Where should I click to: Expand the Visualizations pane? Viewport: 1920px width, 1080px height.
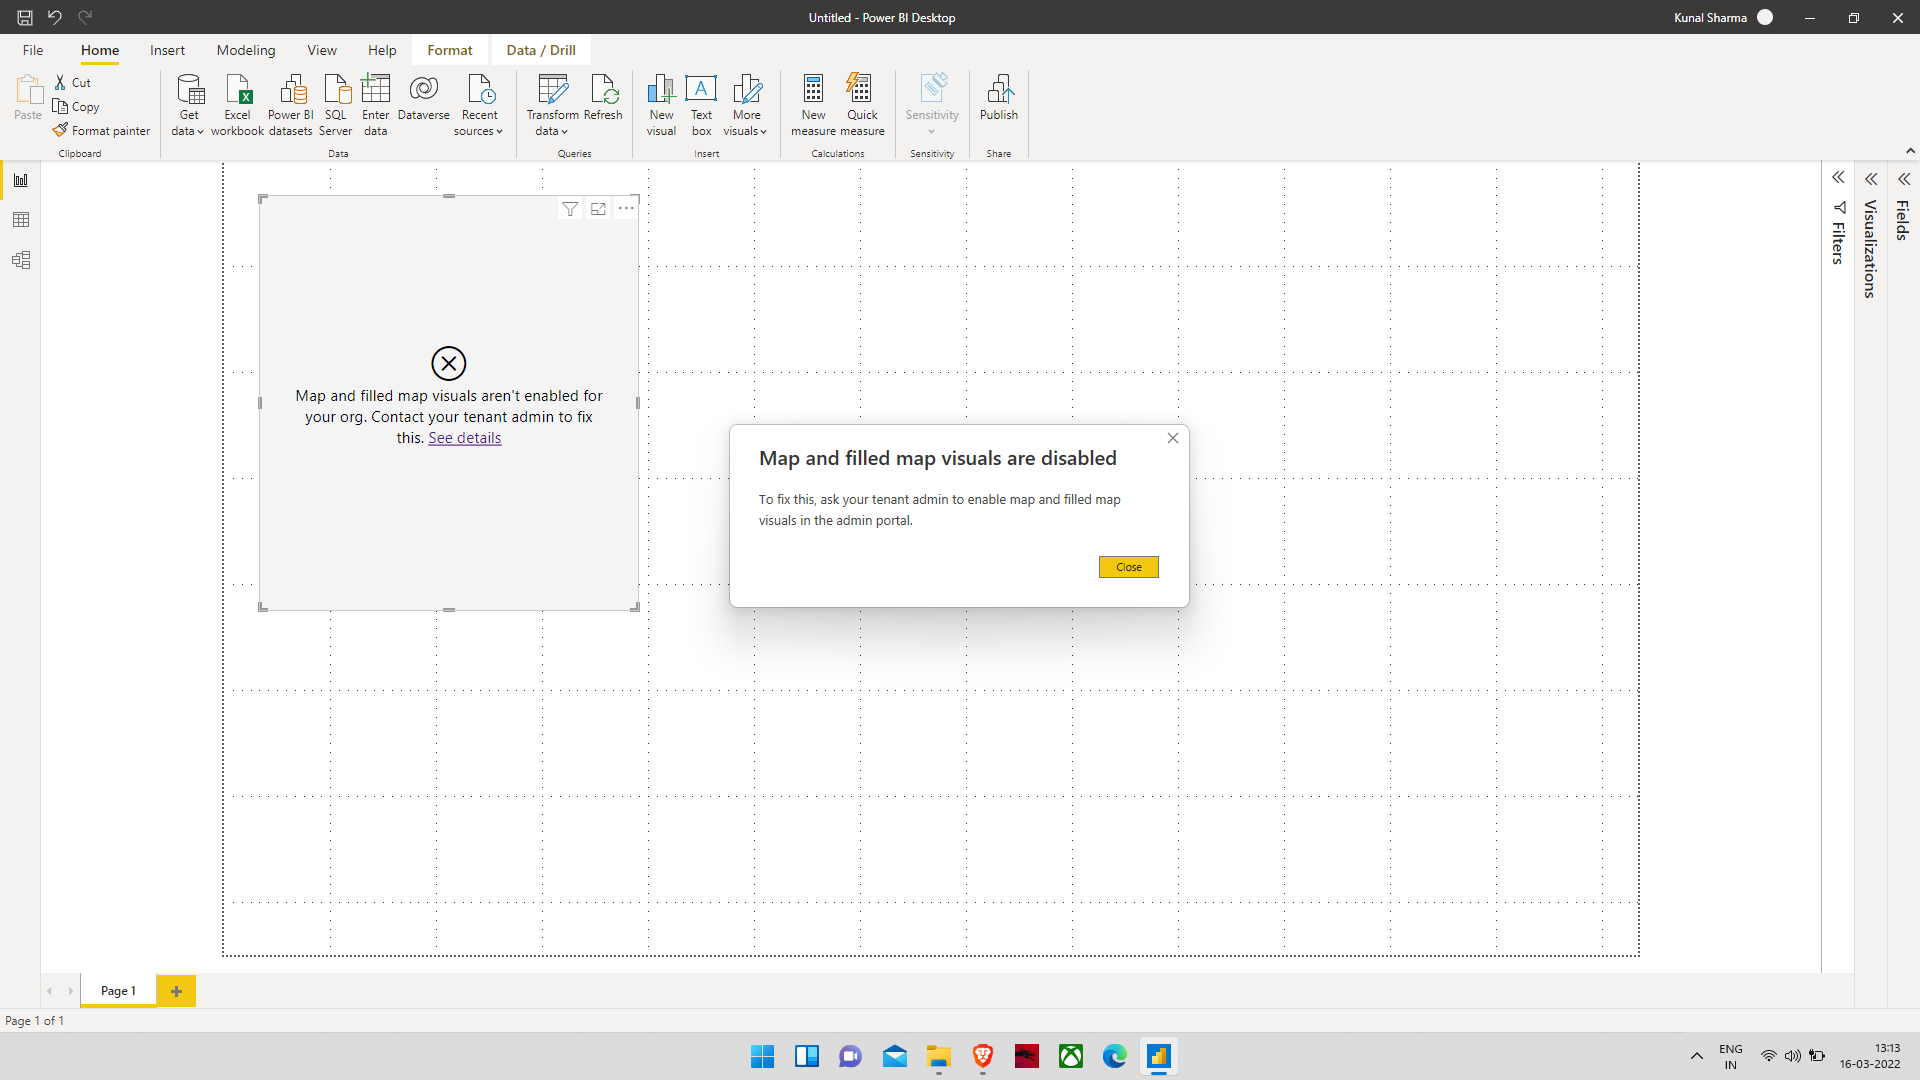[1871, 179]
